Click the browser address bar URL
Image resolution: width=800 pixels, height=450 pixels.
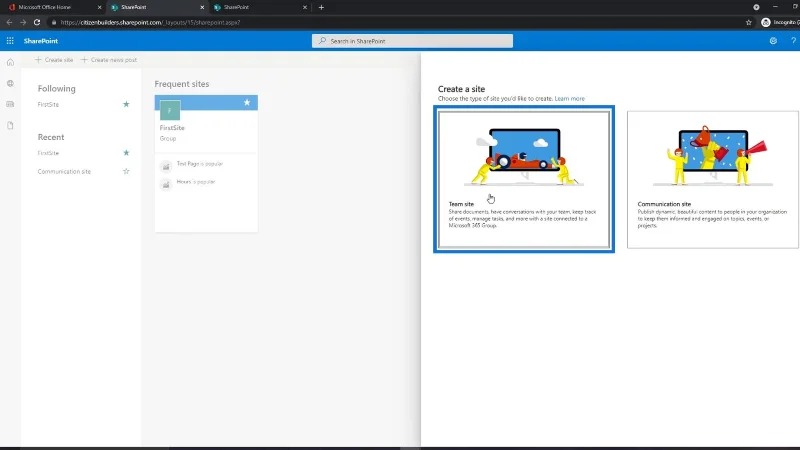coord(150,22)
